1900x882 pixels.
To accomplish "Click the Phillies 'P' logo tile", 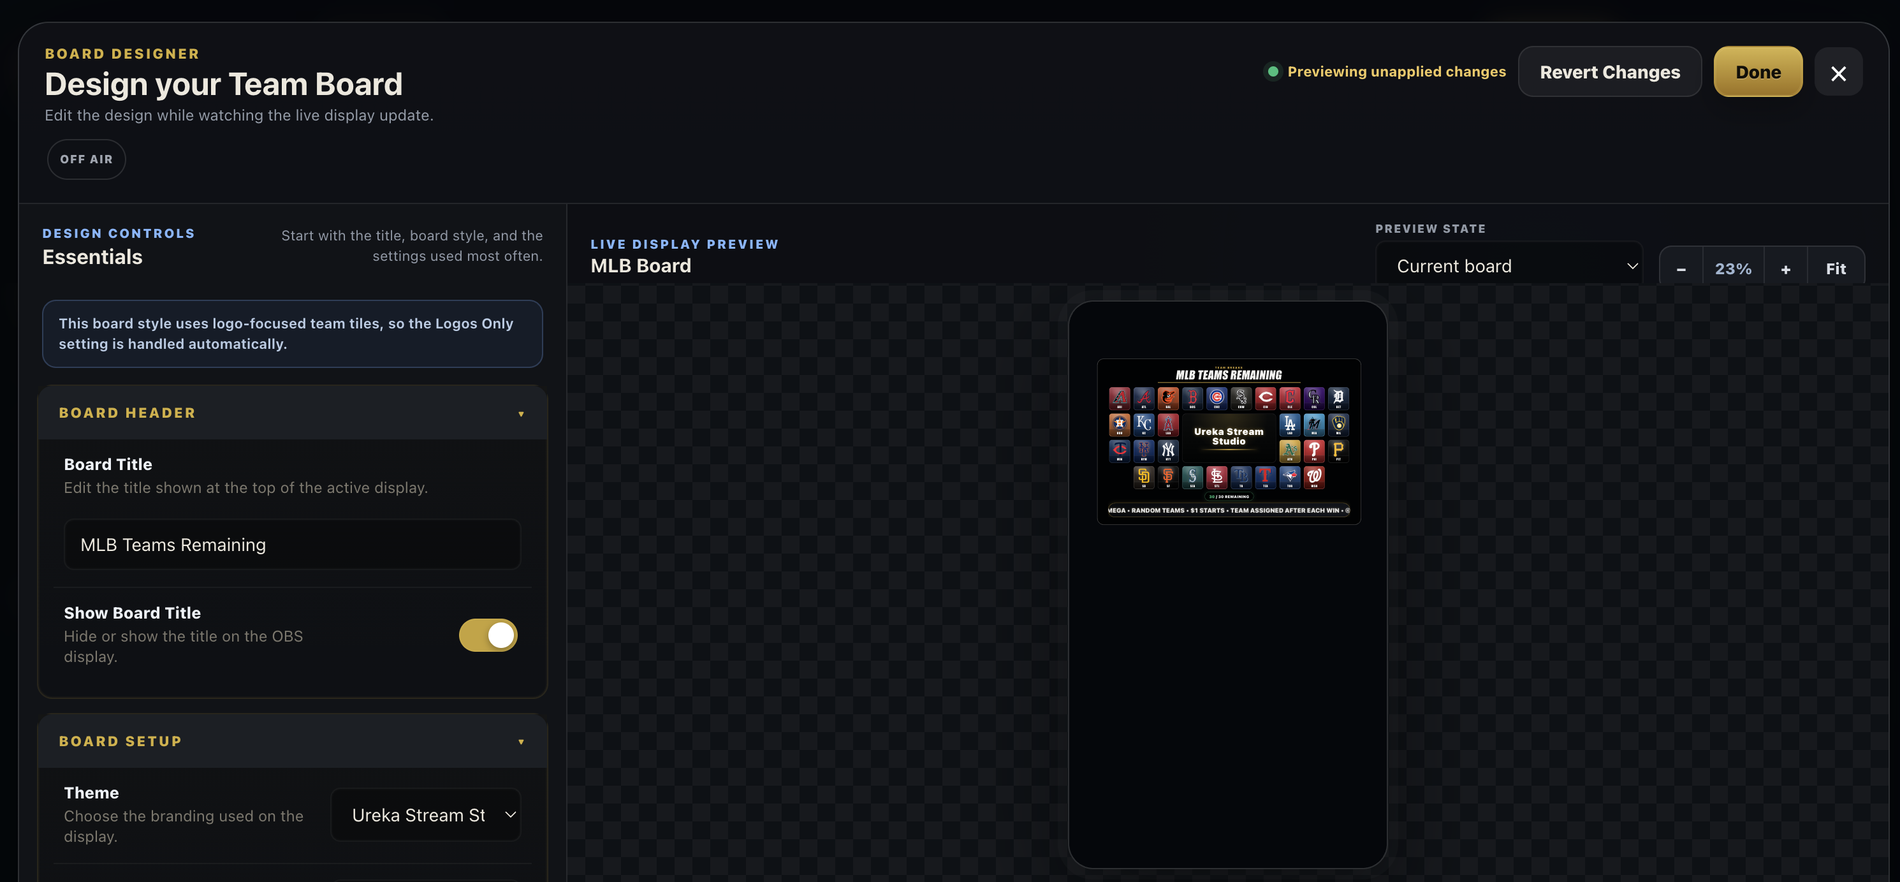I will pos(1314,451).
